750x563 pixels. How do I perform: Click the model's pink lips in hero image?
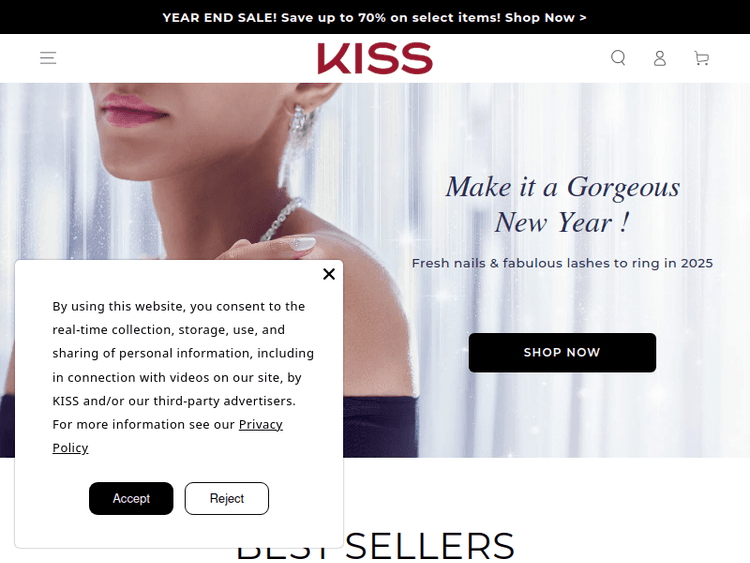(132, 110)
